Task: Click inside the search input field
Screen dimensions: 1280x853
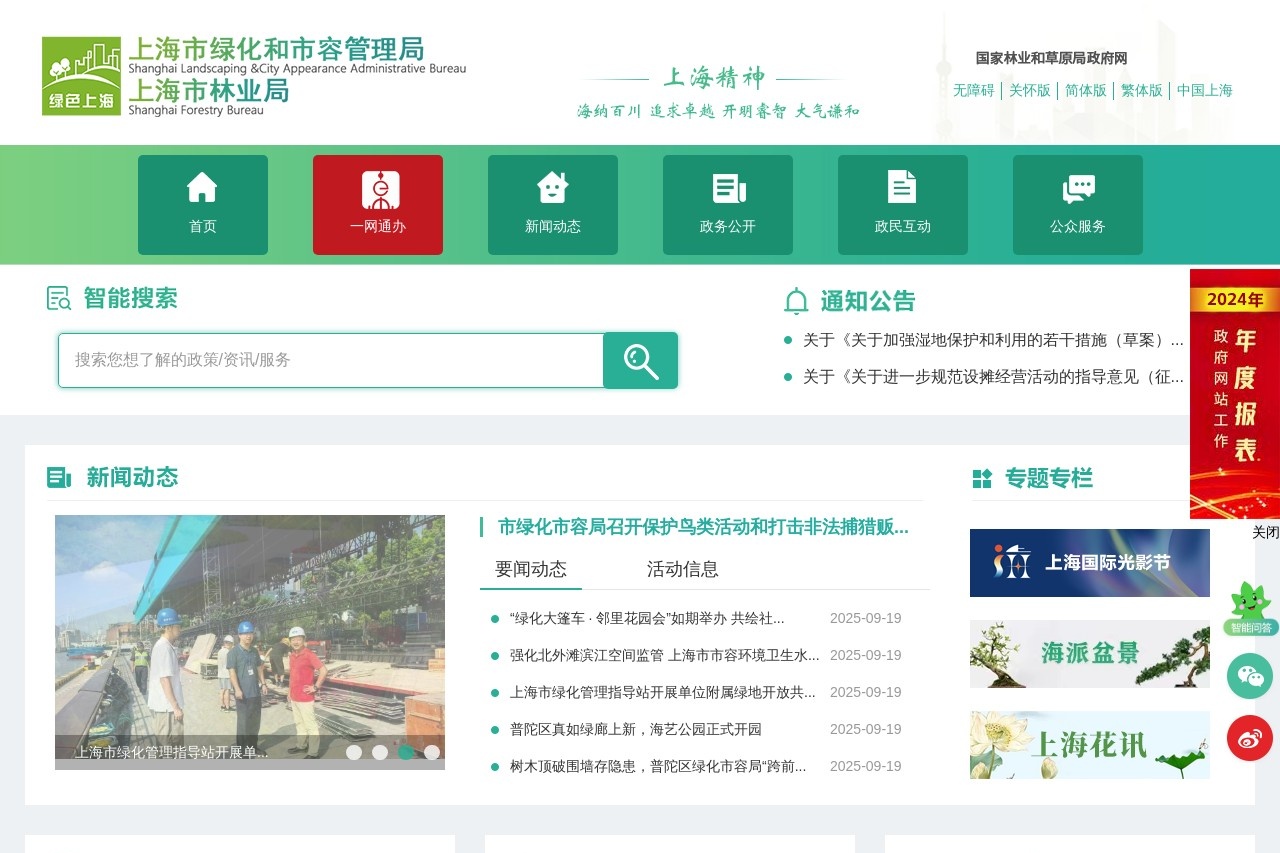Action: click(x=330, y=360)
